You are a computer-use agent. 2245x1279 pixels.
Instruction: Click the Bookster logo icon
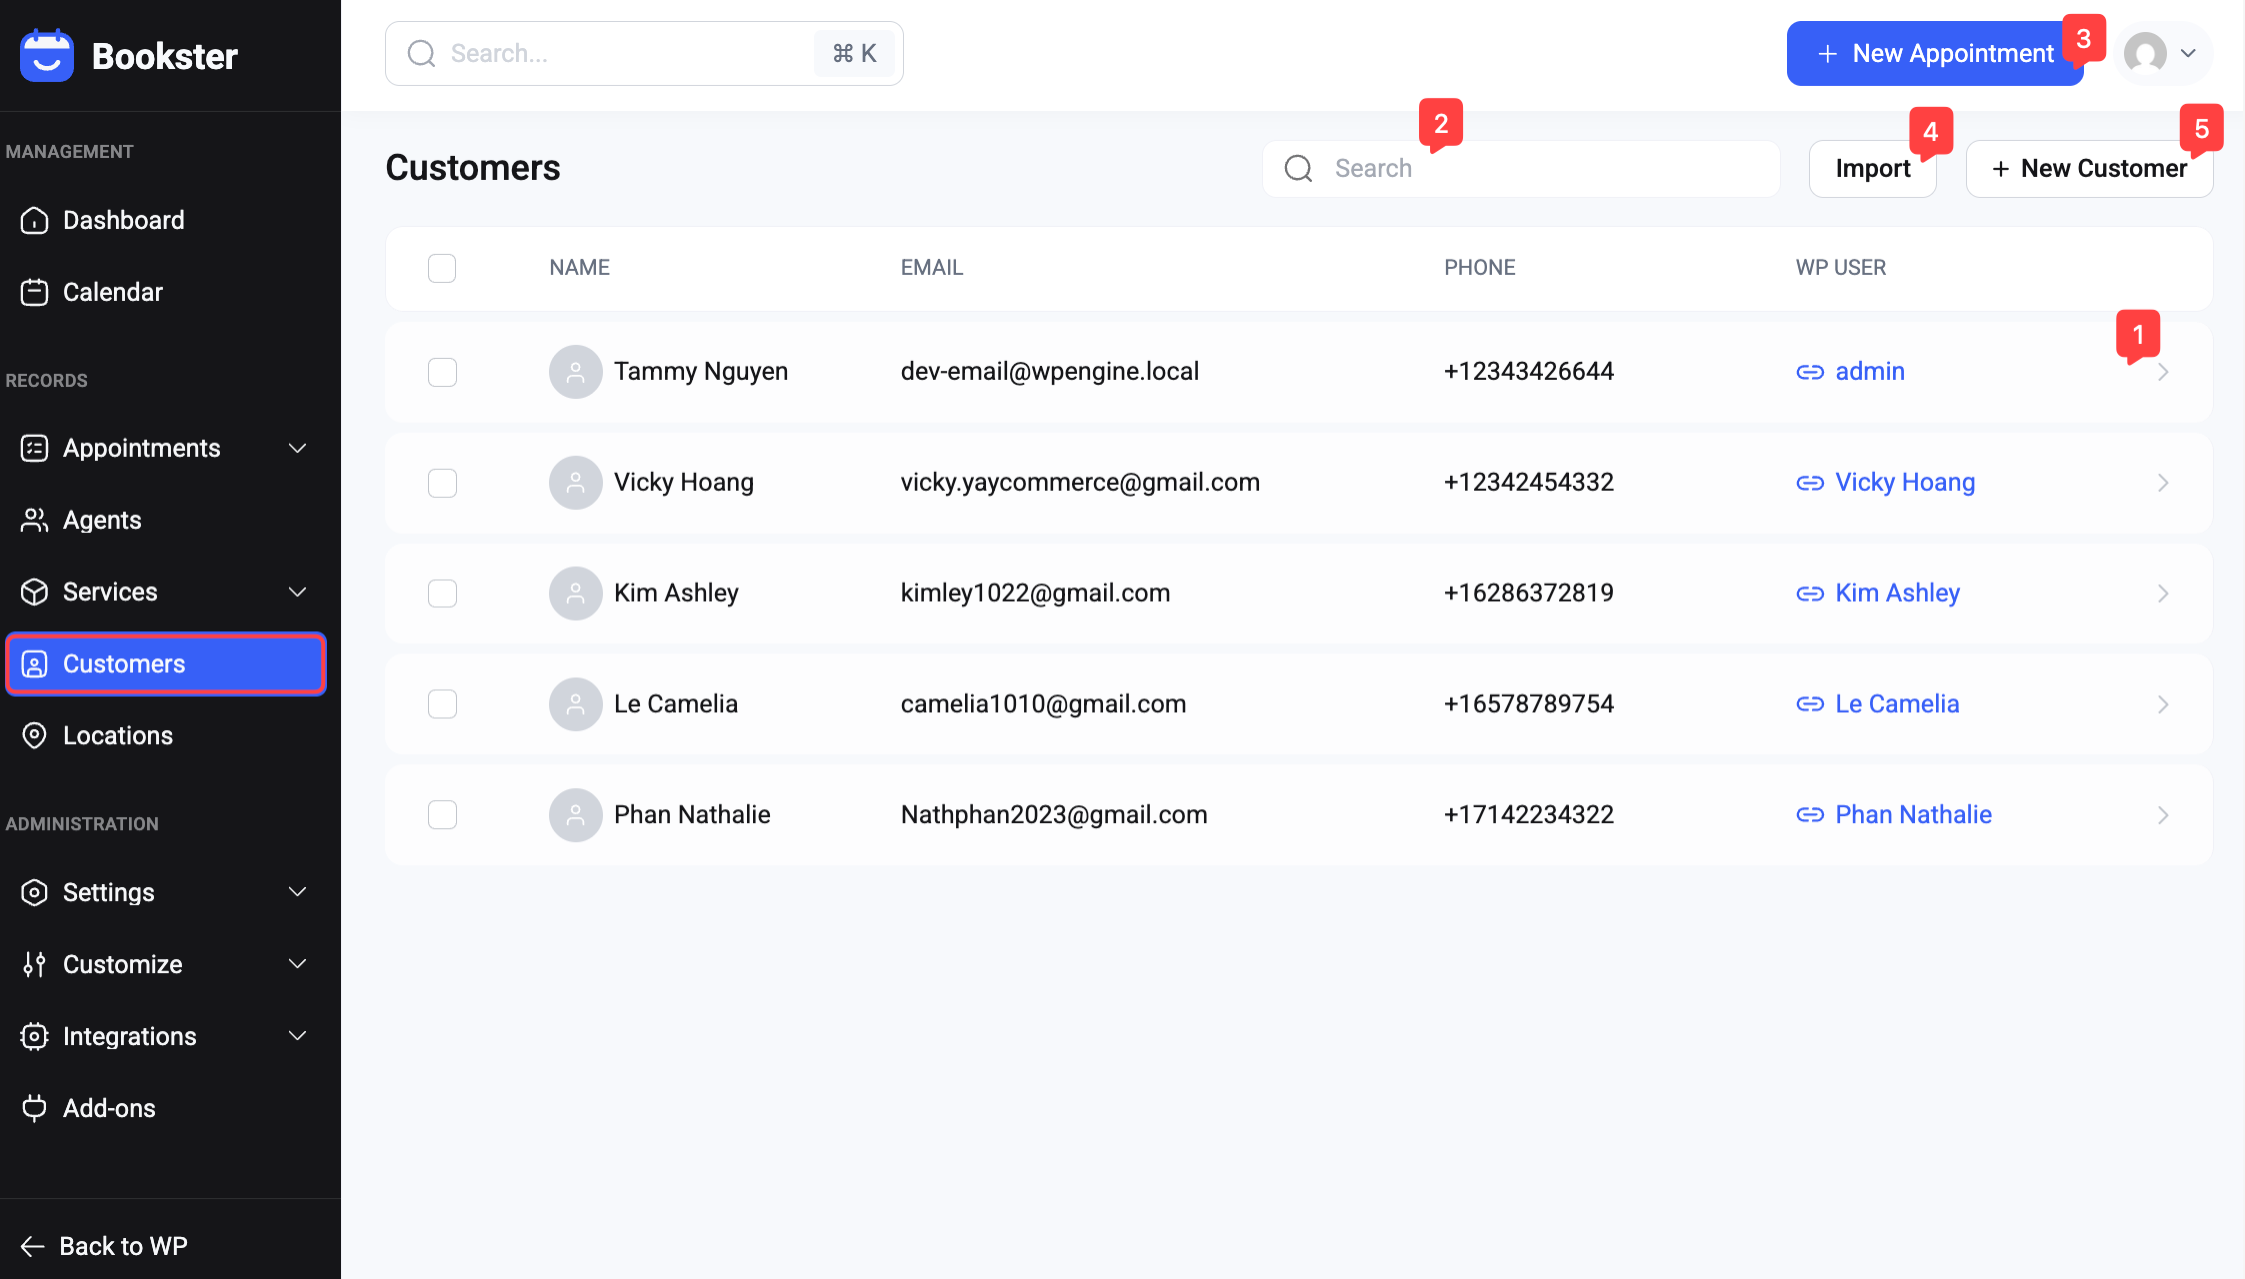click(x=46, y=56)
